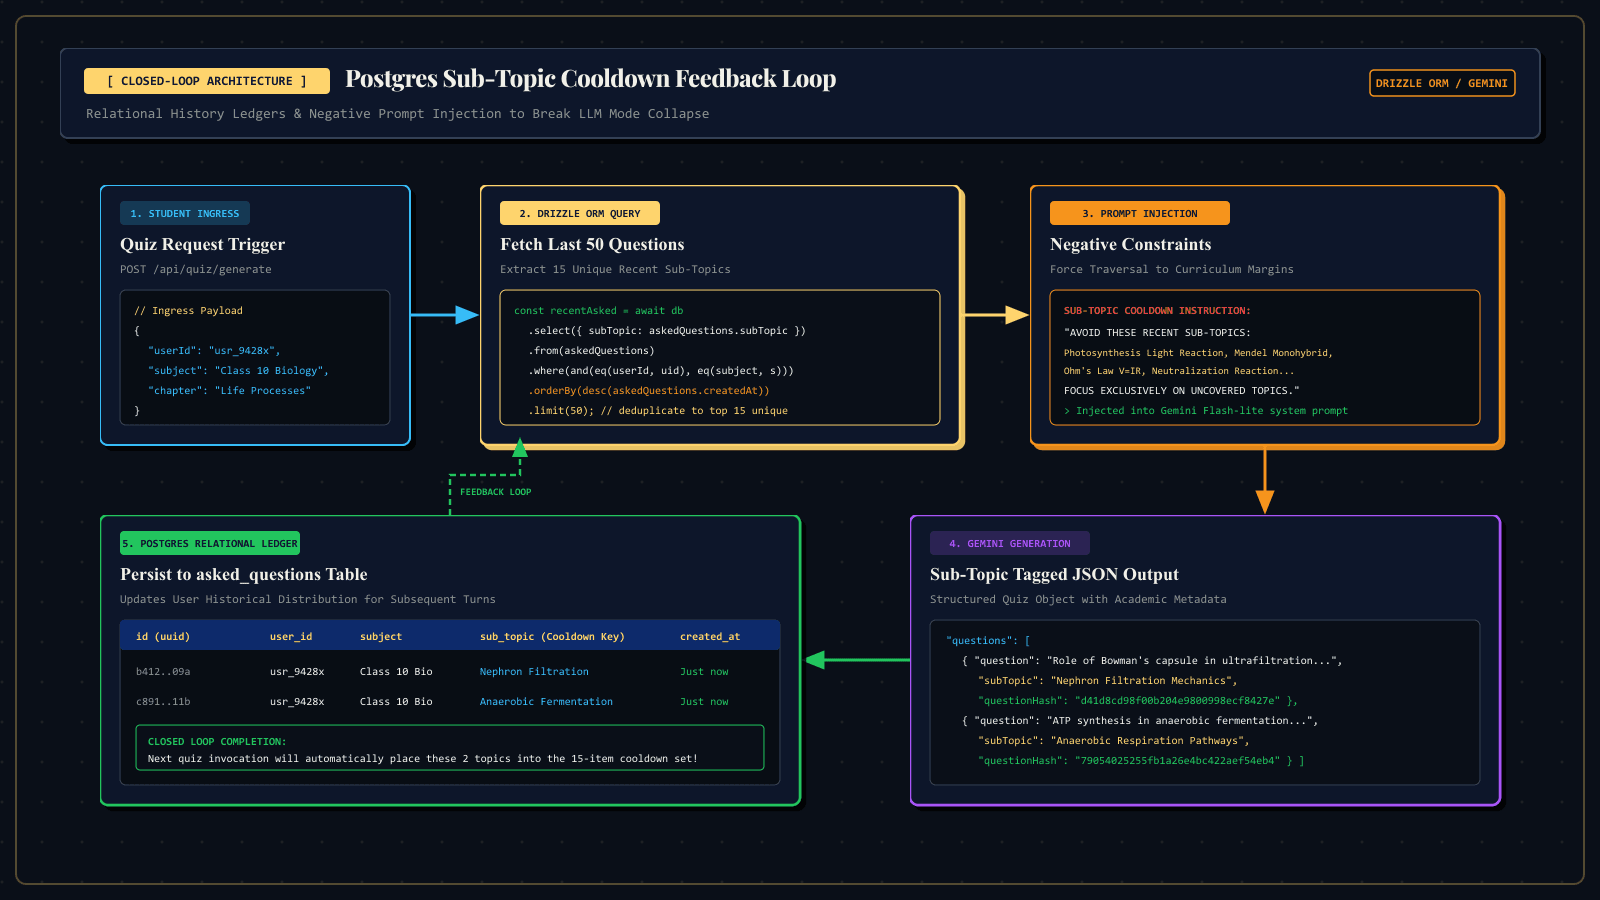
Task: Click the "const recentAsked = await db" code line
Action: (599, 311)
